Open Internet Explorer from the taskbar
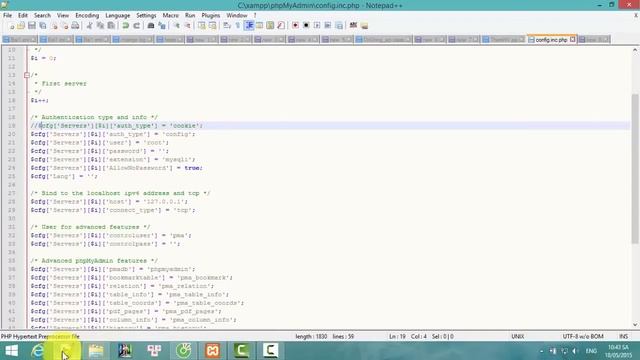Viewport: 640px width, 360px height. [x=37, y=351]
